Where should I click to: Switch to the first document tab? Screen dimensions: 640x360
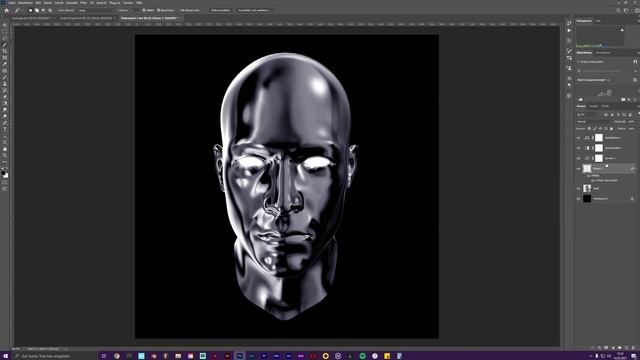31,18
